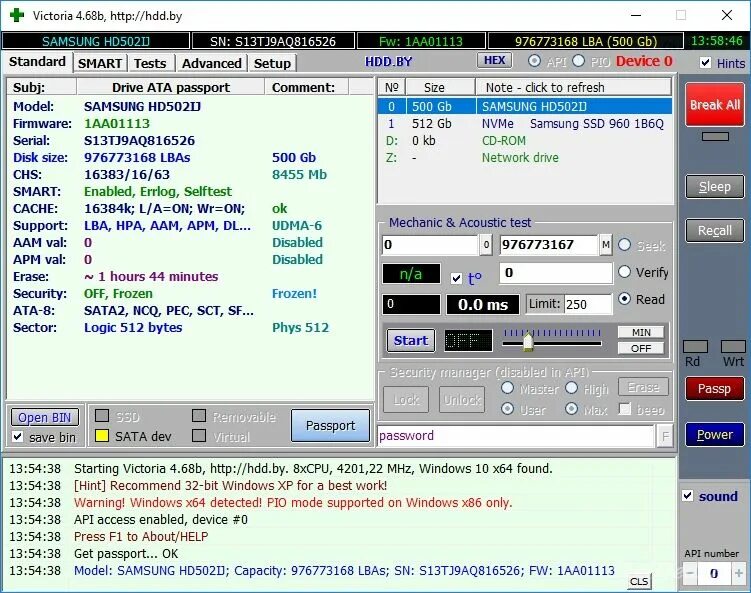Click the red Passp button

pos(715,388)
